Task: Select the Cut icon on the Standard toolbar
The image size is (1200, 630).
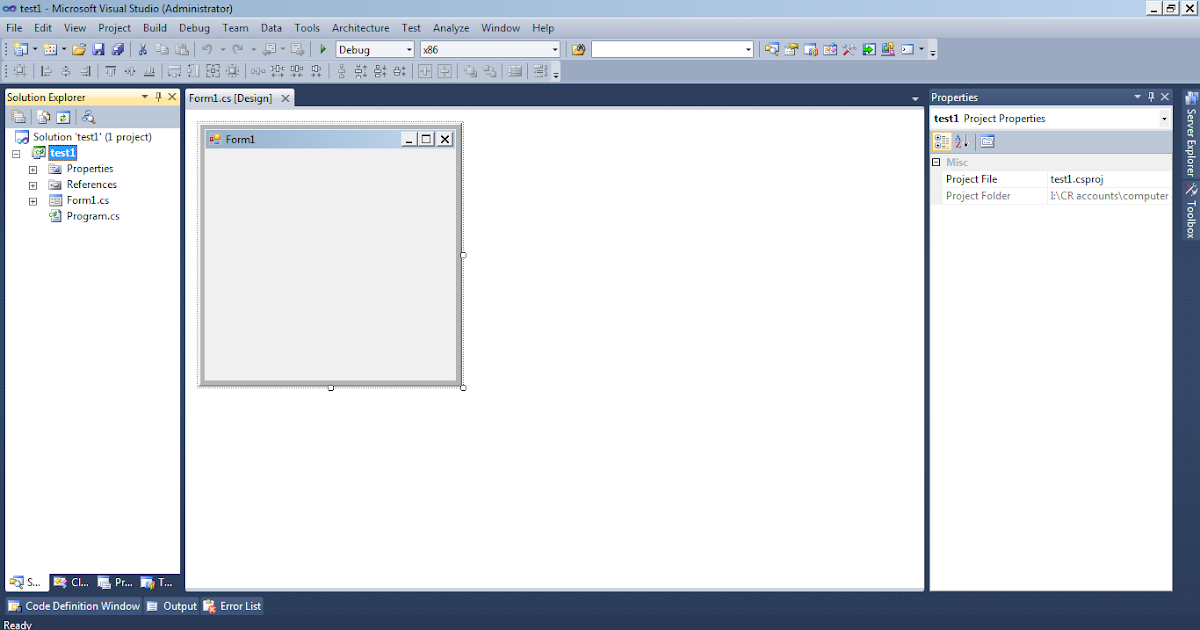Action: pyautogui.click(x=142, y=49)
